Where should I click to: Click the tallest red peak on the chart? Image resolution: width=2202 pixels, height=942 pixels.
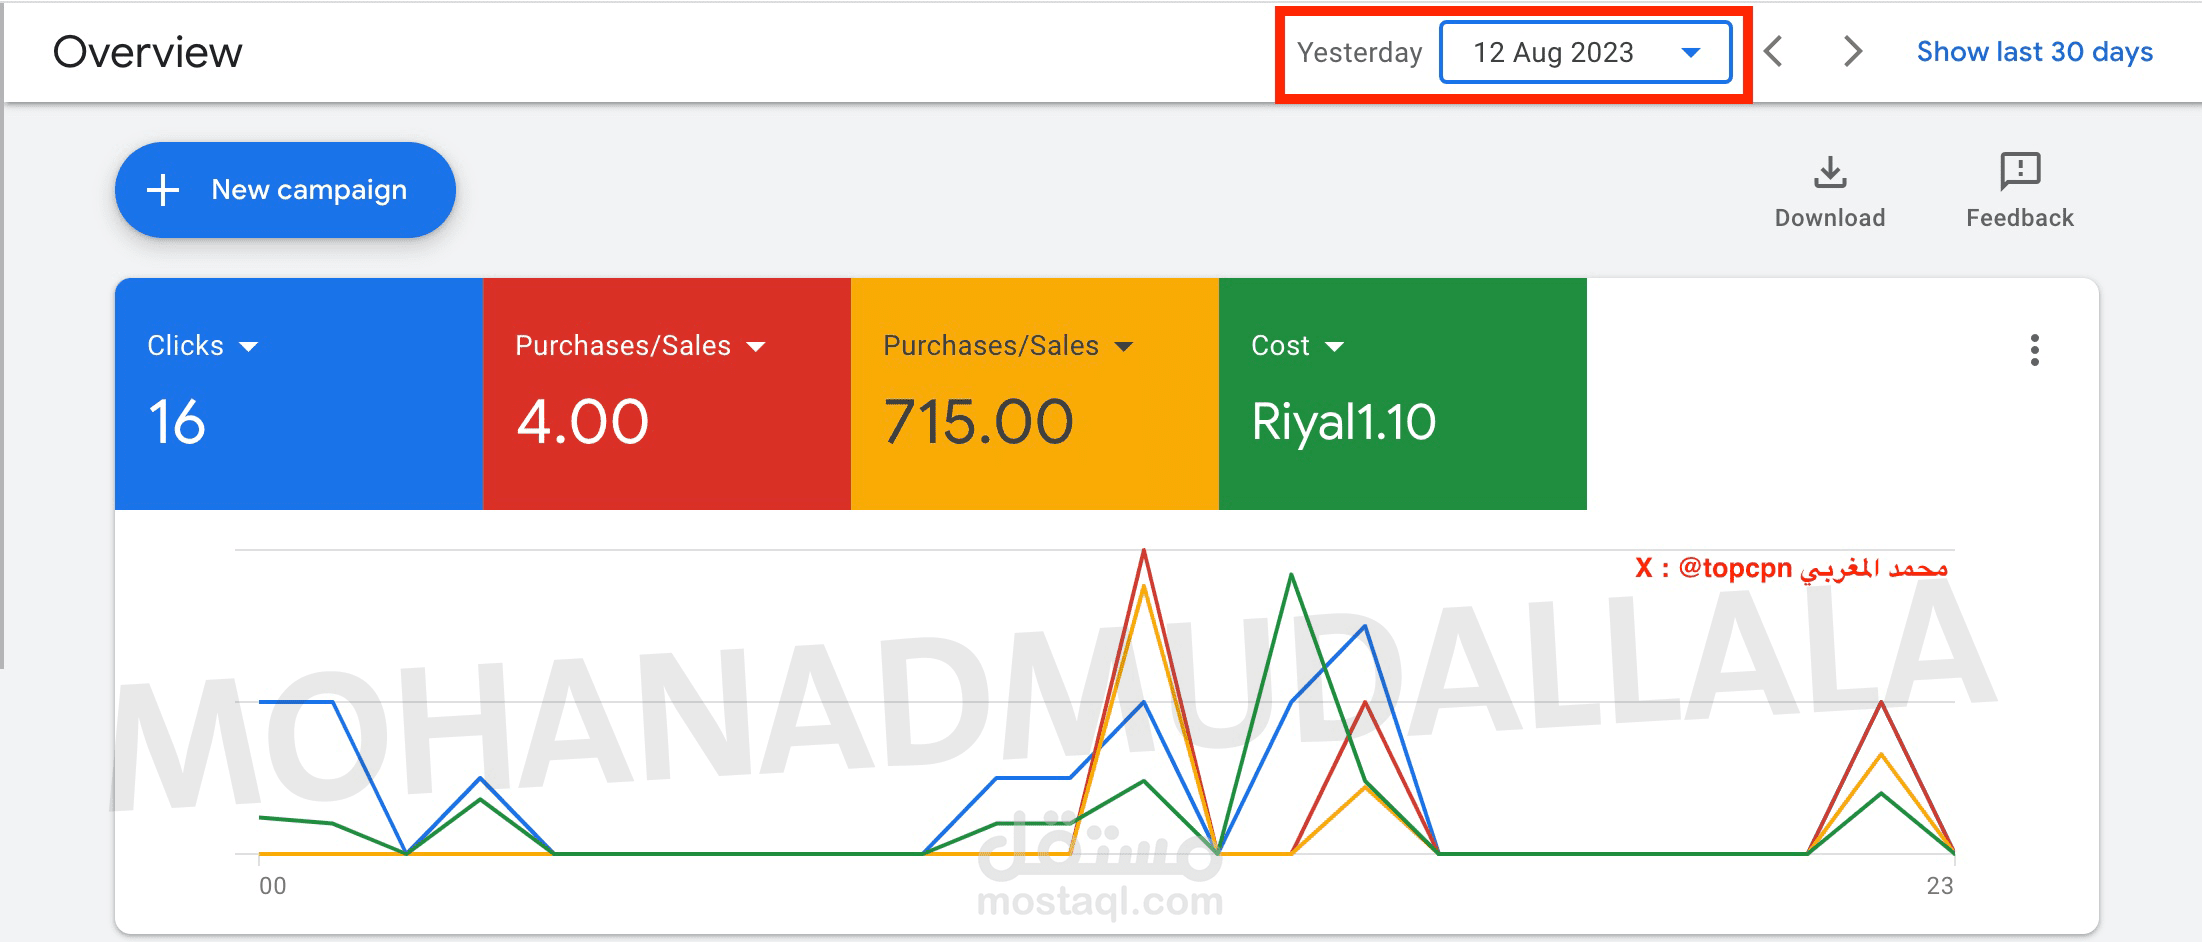pyautogui.click(x=1144, y=551)
